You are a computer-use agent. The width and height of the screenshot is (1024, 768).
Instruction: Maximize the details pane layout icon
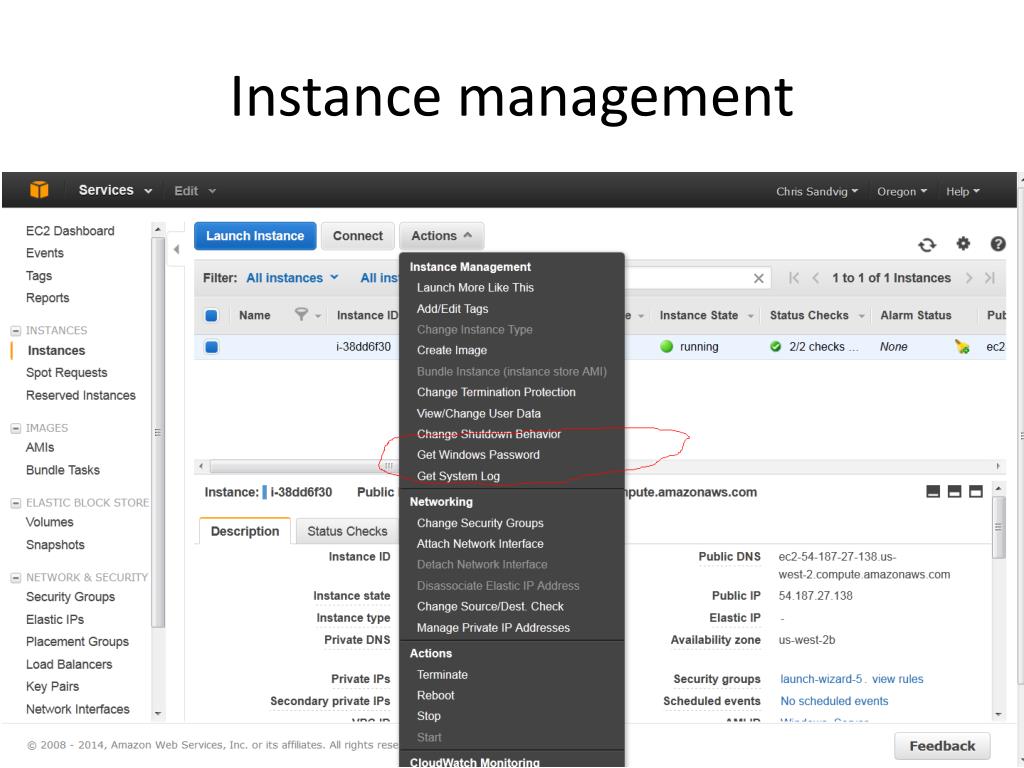point(976,492)
